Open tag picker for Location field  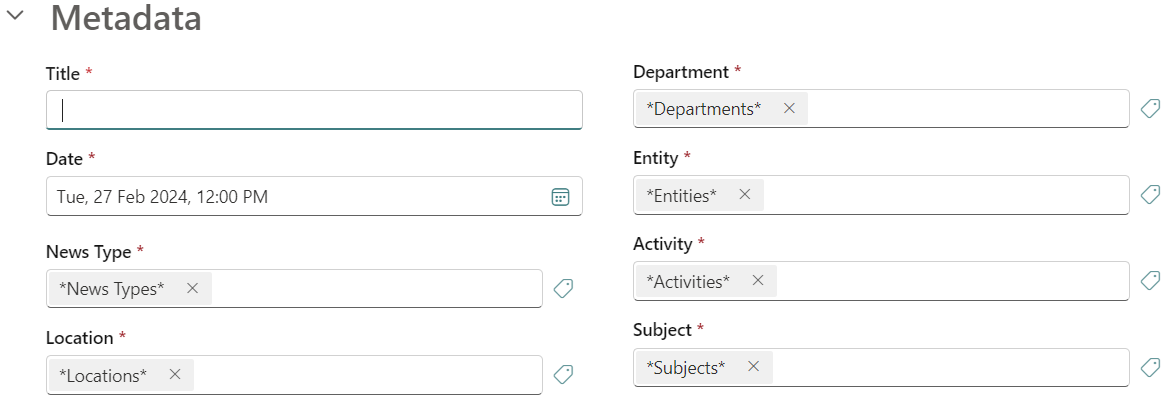[564, 375]
